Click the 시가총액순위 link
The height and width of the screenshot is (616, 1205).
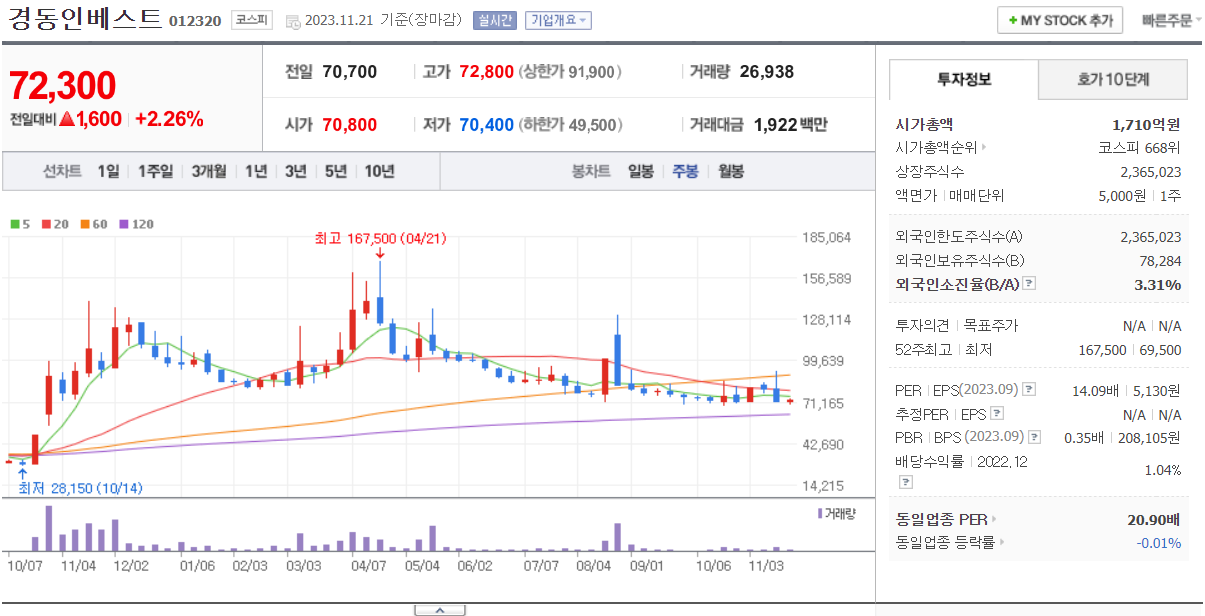pyautogui.click(x=937, y=148)
